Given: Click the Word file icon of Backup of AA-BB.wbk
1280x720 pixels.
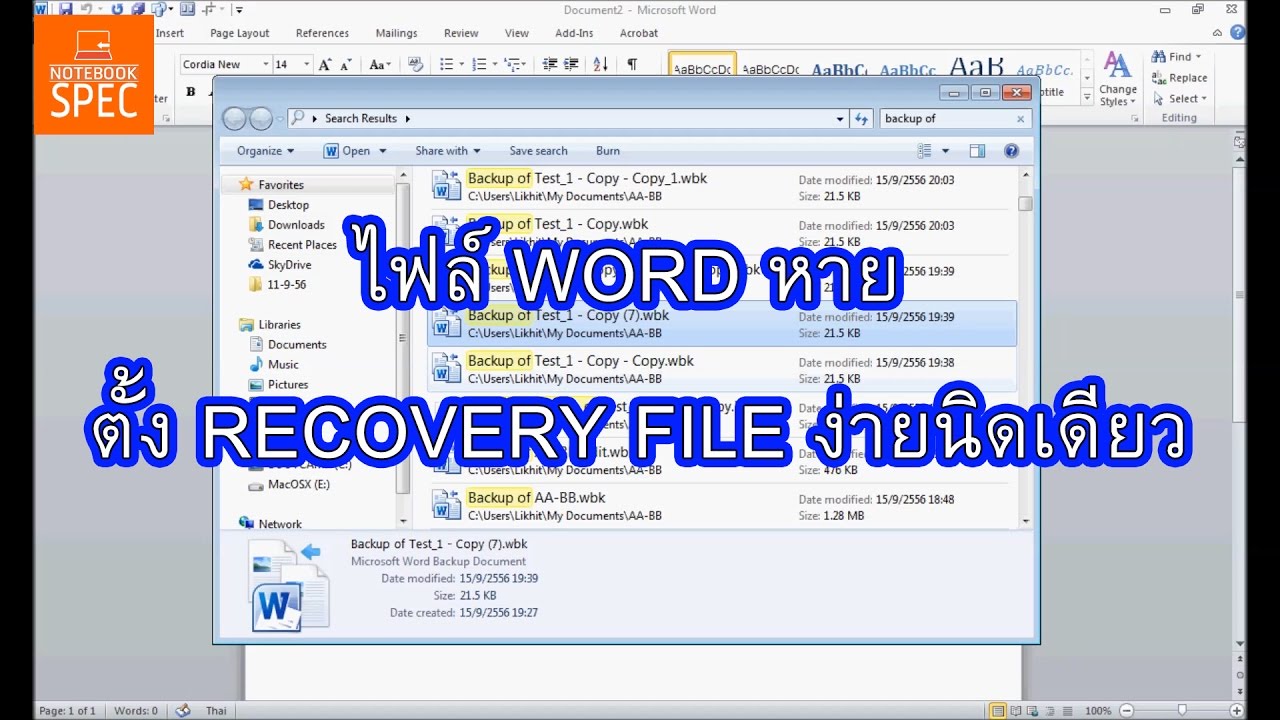Looking at the screenshot, I should (x=446, y=505).
